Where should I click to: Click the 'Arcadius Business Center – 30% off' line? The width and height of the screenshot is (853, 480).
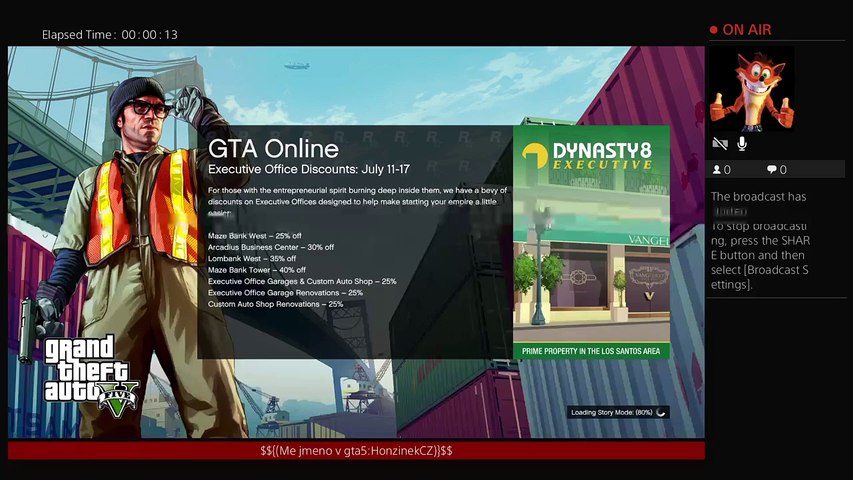pyautogui.click(x=271, y=247)
